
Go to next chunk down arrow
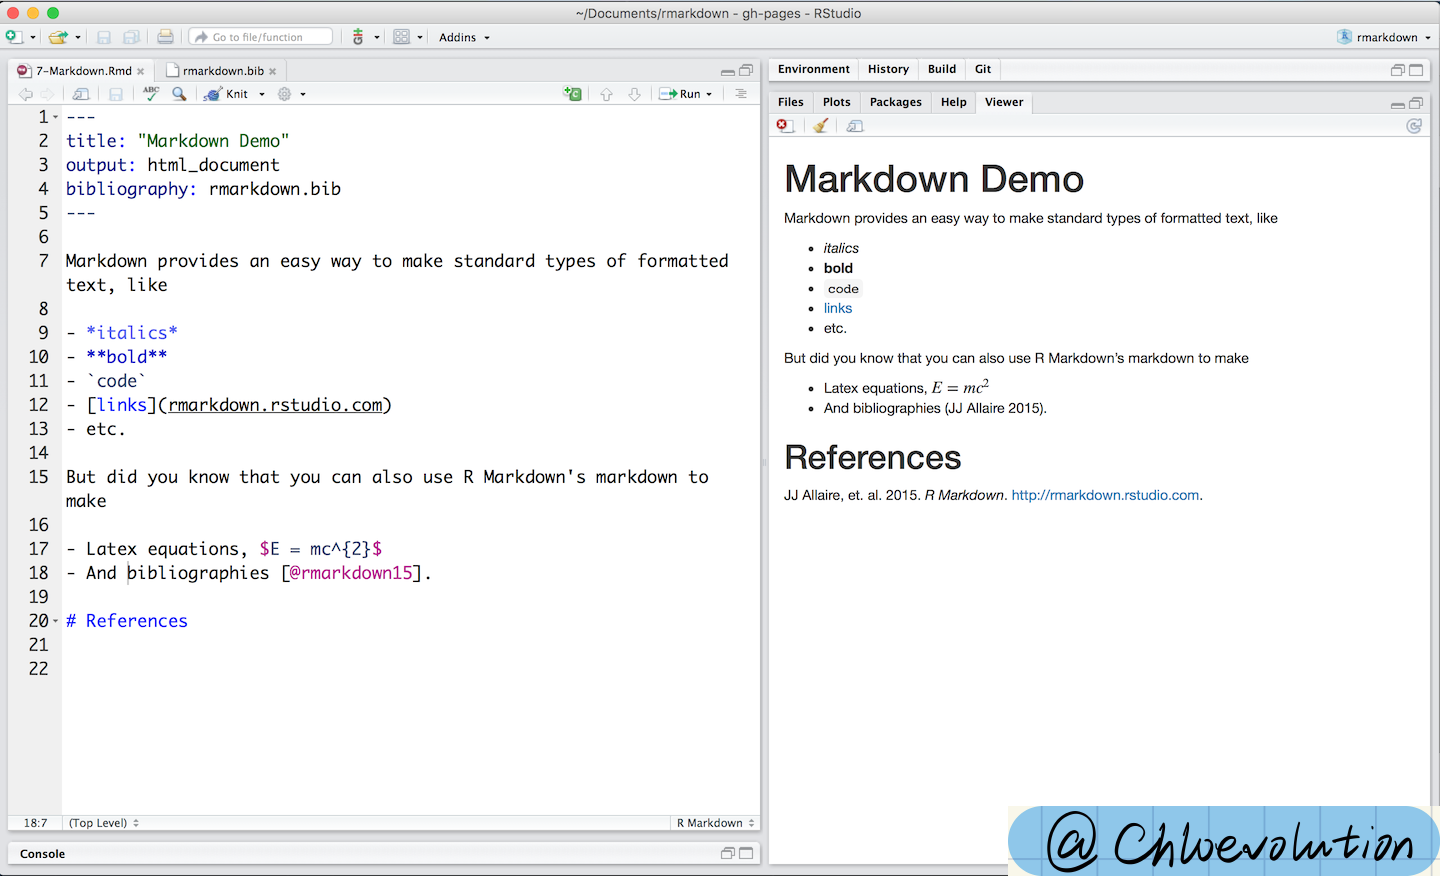(x=634, y=94)
